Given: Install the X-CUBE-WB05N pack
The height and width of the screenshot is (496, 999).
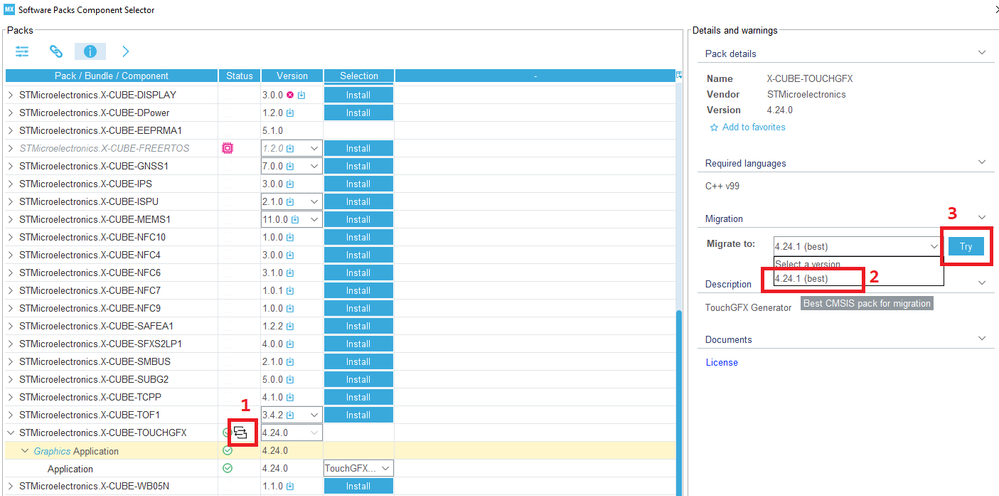Looking at the screenshot, I should tap(358, 486).
